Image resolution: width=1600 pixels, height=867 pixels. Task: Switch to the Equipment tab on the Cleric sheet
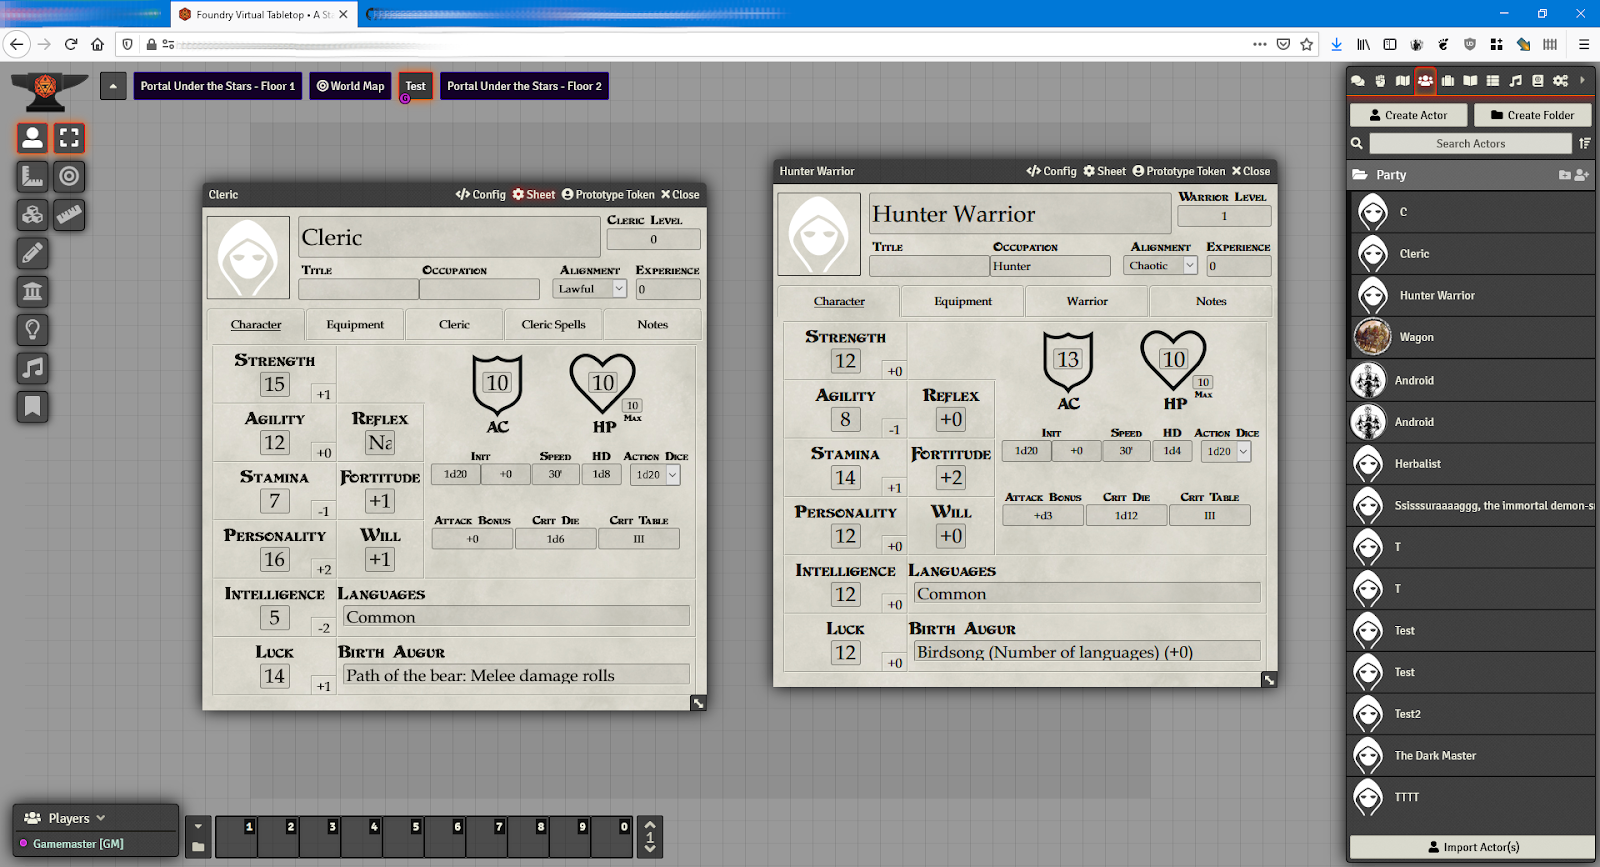(355, 325)
